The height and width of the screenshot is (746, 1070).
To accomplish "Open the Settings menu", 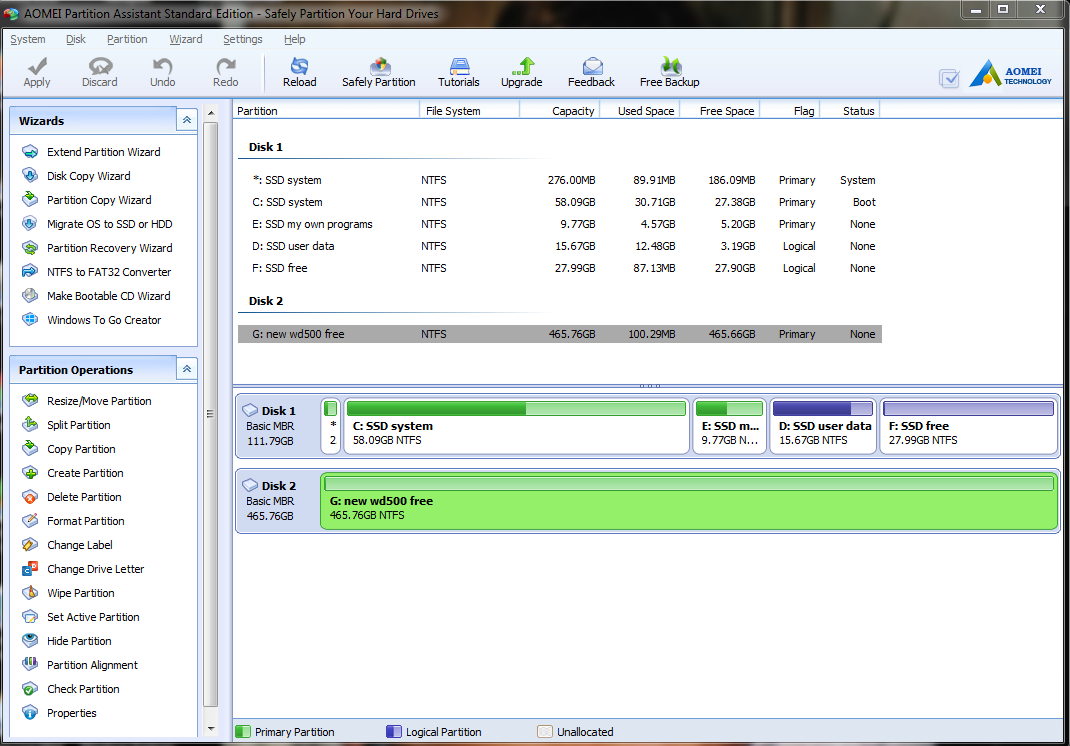I will click(242, 39).
